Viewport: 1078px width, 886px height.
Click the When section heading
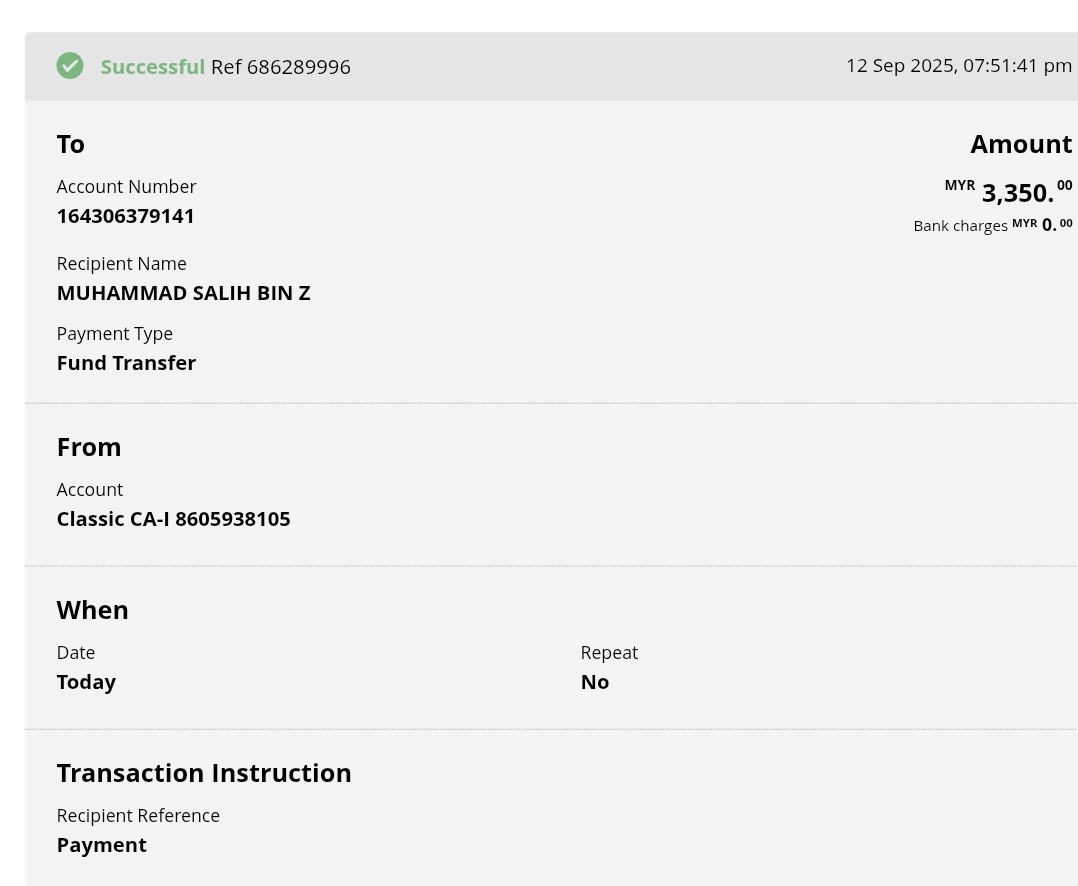pyautogui.click(x=92, y=610)
